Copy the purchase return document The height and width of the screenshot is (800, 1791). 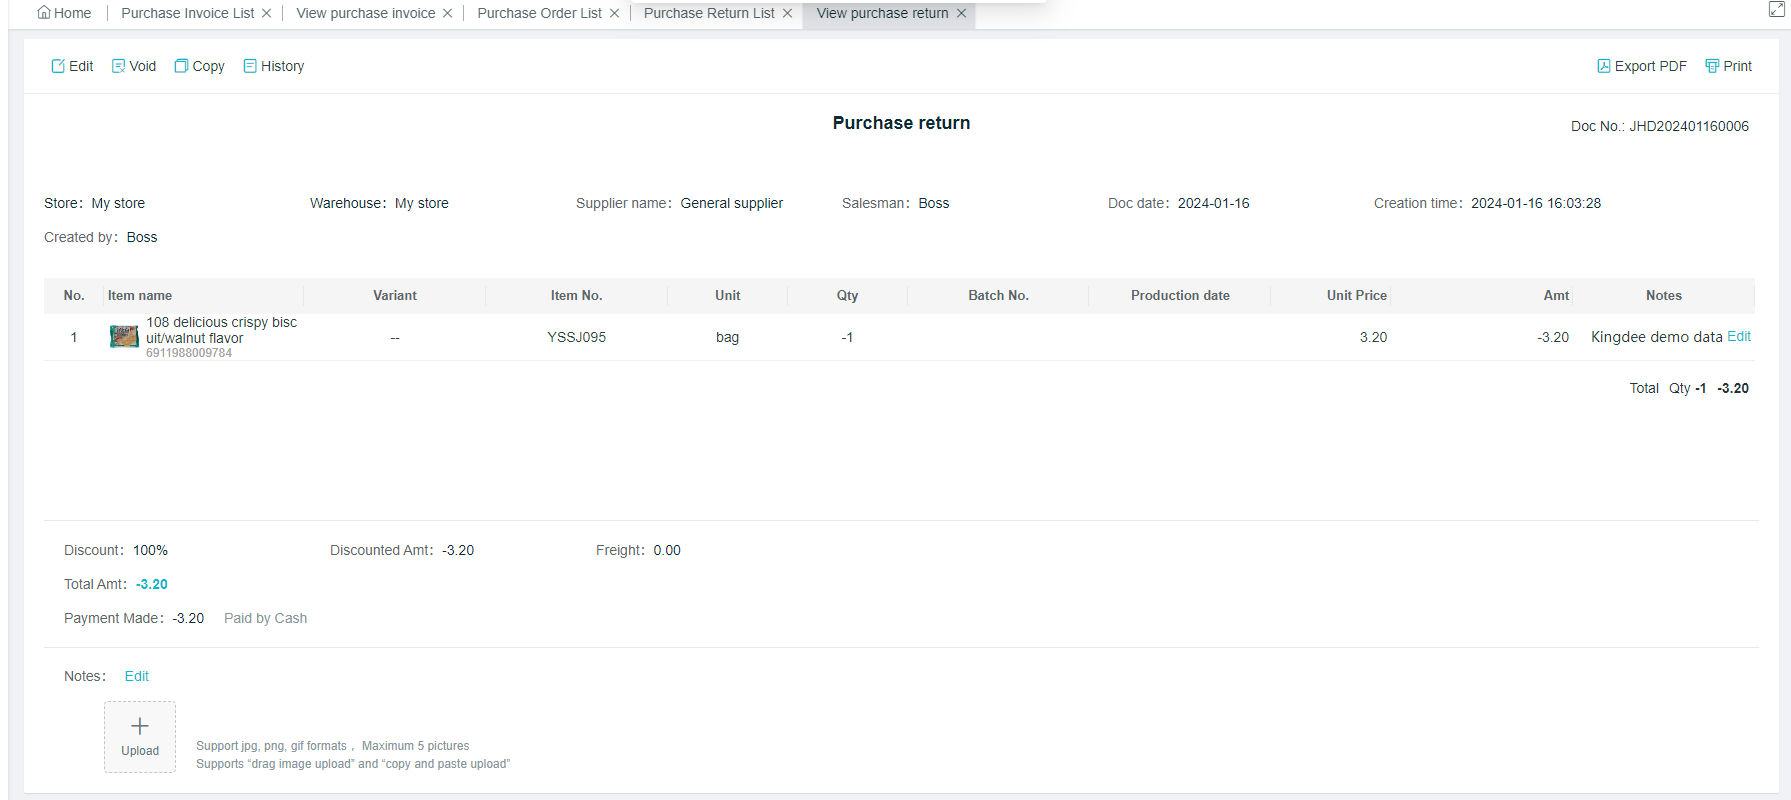[199, 66]
